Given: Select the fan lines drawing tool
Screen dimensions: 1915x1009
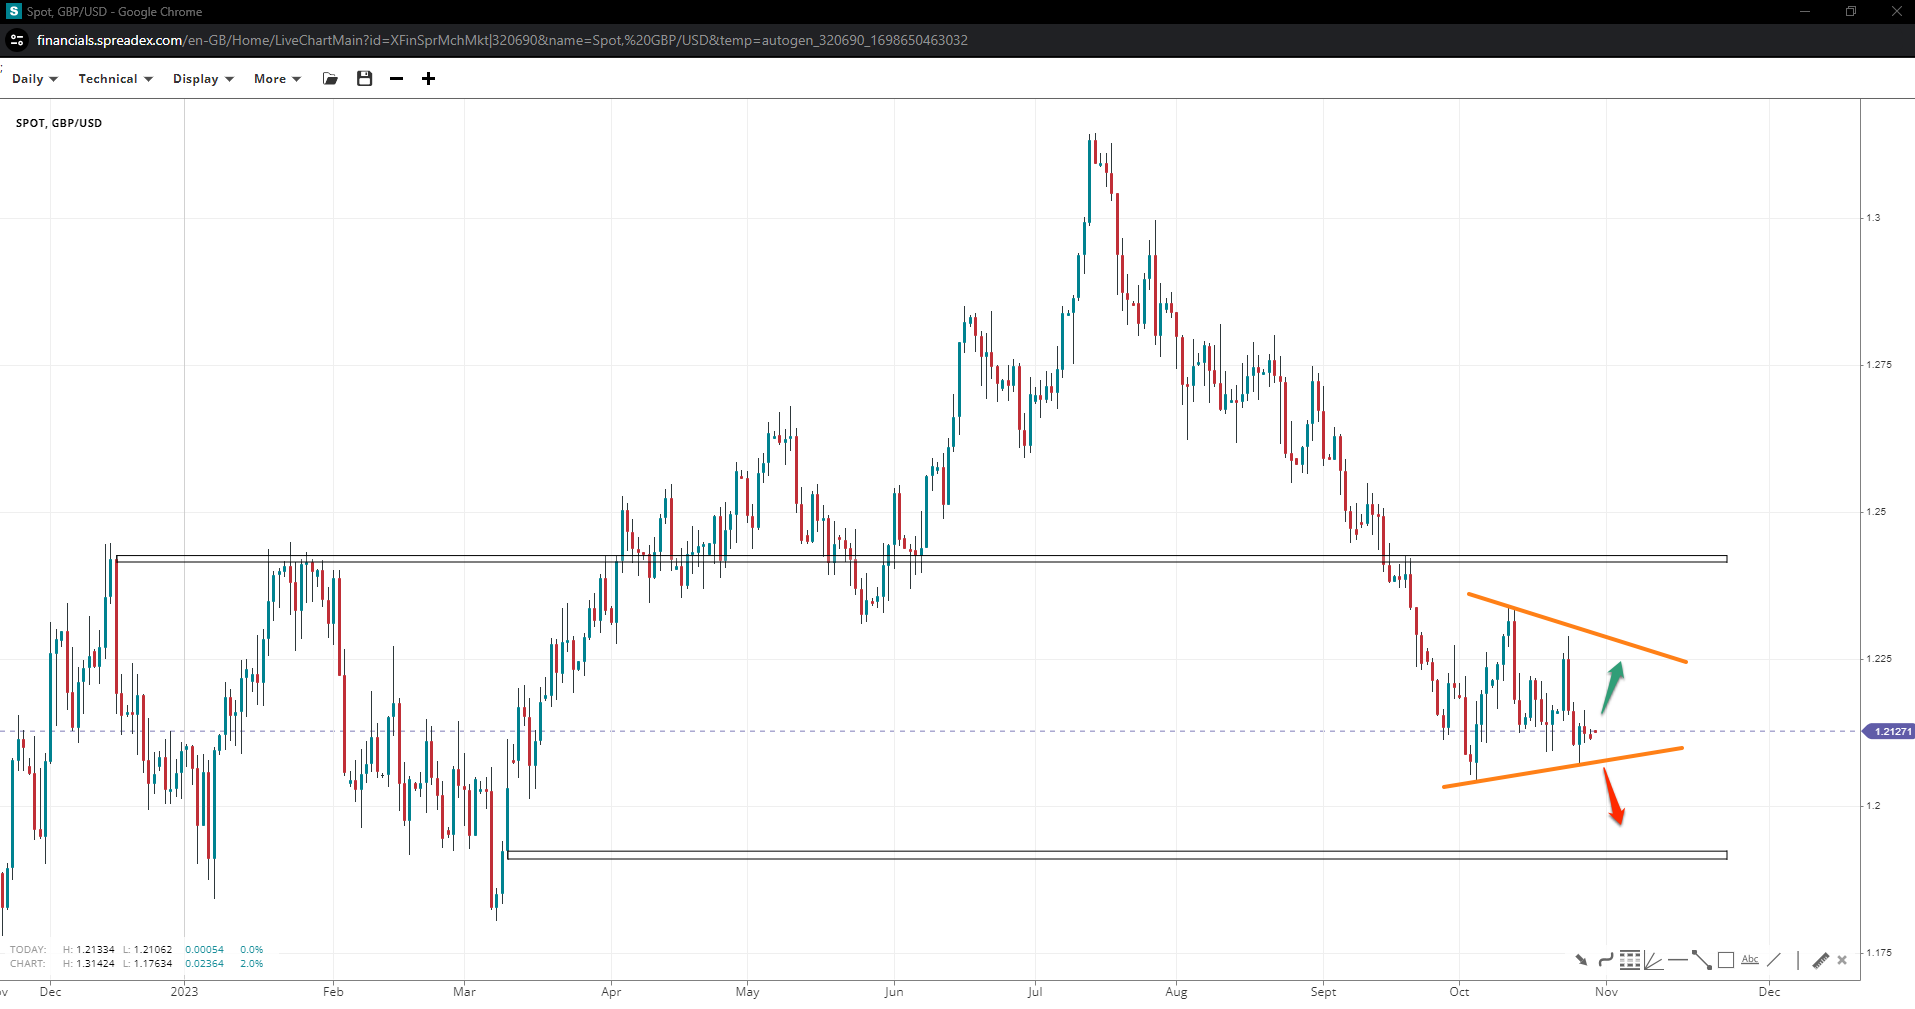Looking at the screenshot, I should (1653, 961).
